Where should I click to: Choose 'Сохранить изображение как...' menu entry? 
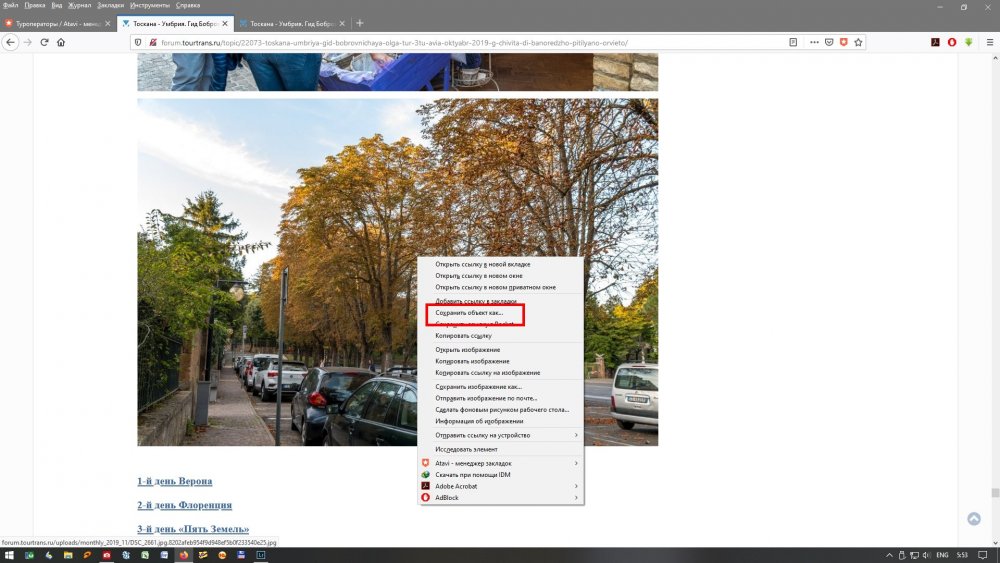click(x=479, y=386)
